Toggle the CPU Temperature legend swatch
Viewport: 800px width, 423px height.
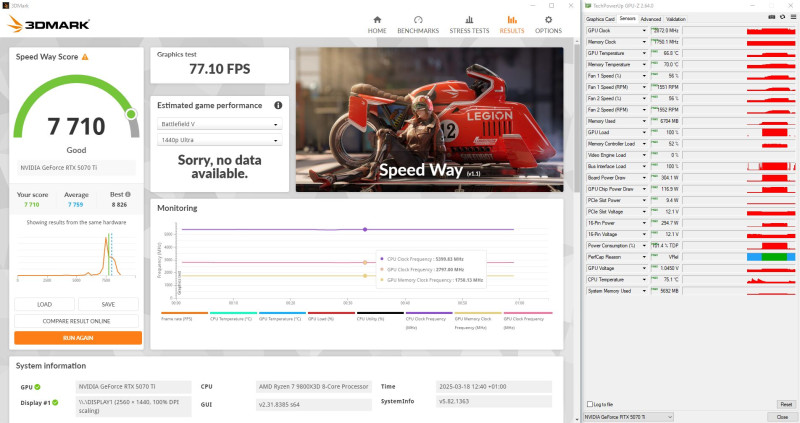[x=233, y=313]
